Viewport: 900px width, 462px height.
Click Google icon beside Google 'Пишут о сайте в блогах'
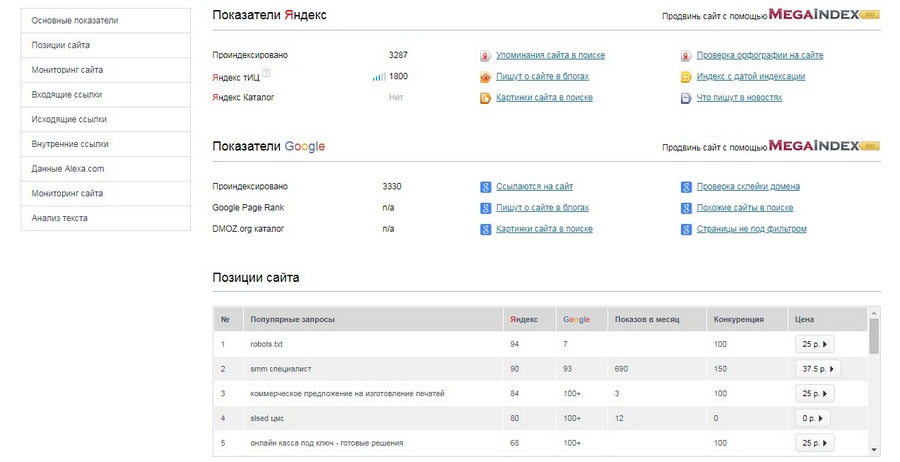[x=486, y=208]
